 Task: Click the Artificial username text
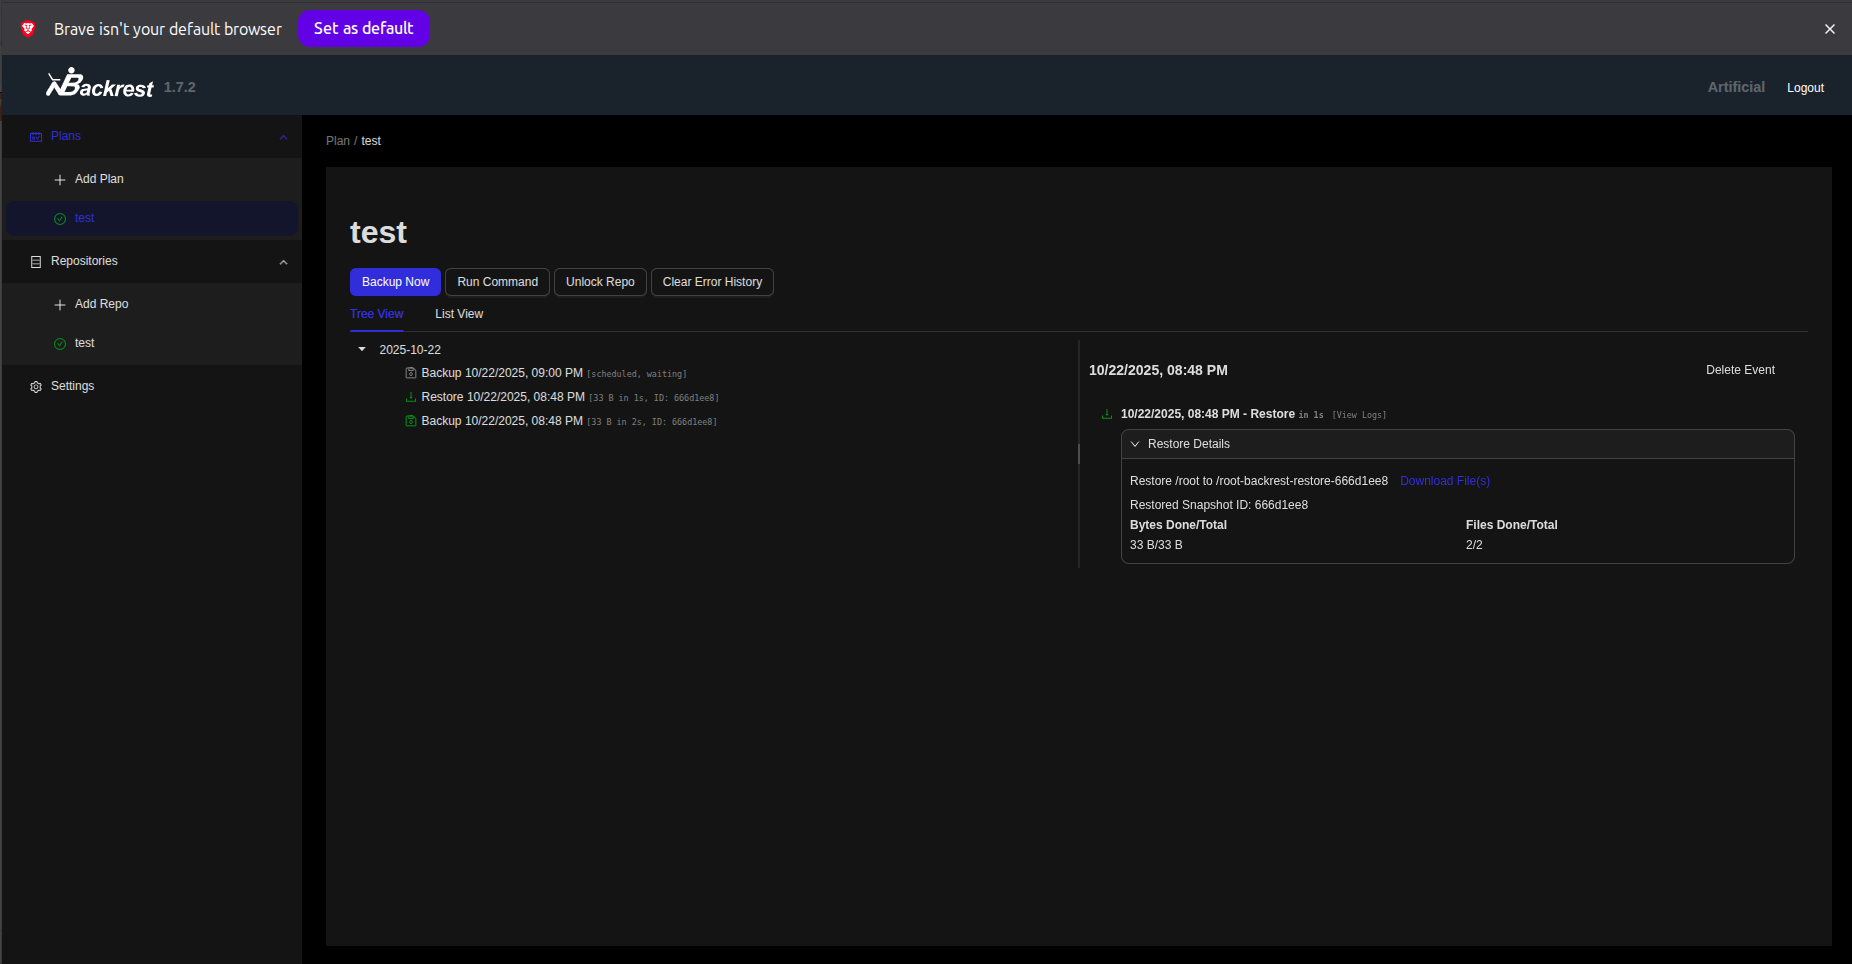pos(1736,87)
